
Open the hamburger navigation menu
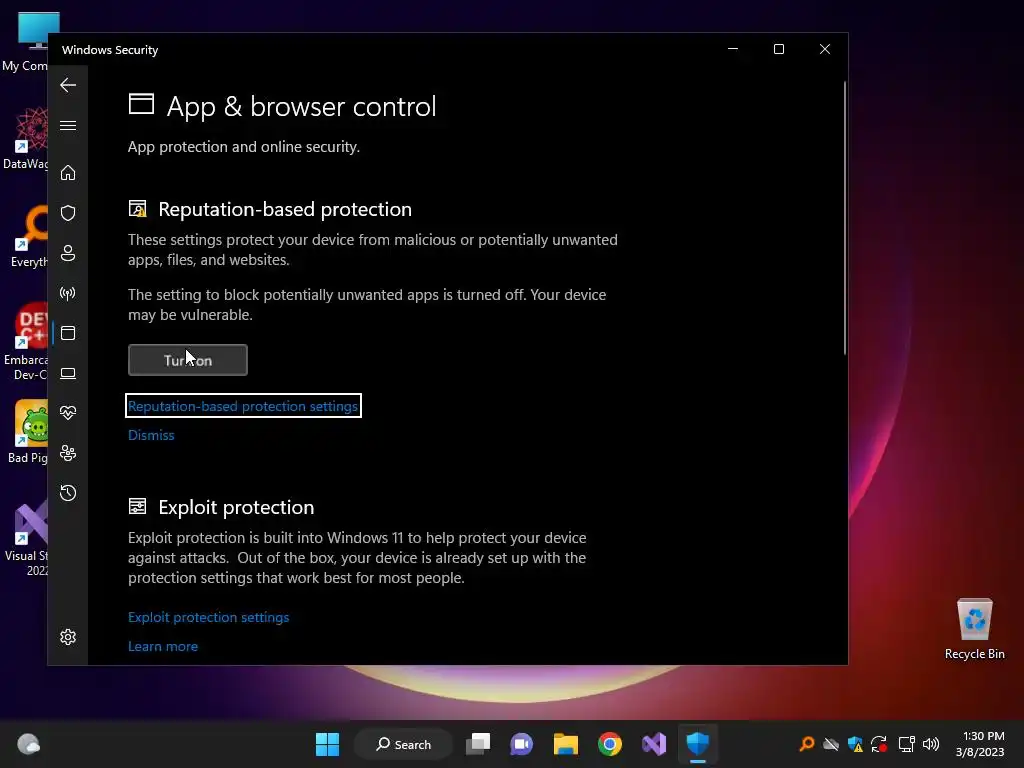coord(68,125)
